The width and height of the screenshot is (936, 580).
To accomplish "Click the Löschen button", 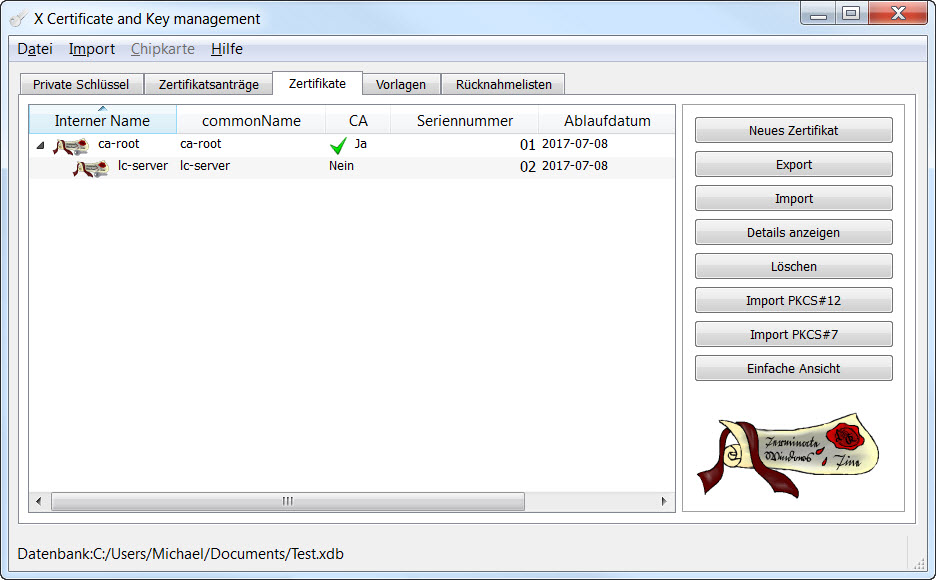I will pos(793,267).
